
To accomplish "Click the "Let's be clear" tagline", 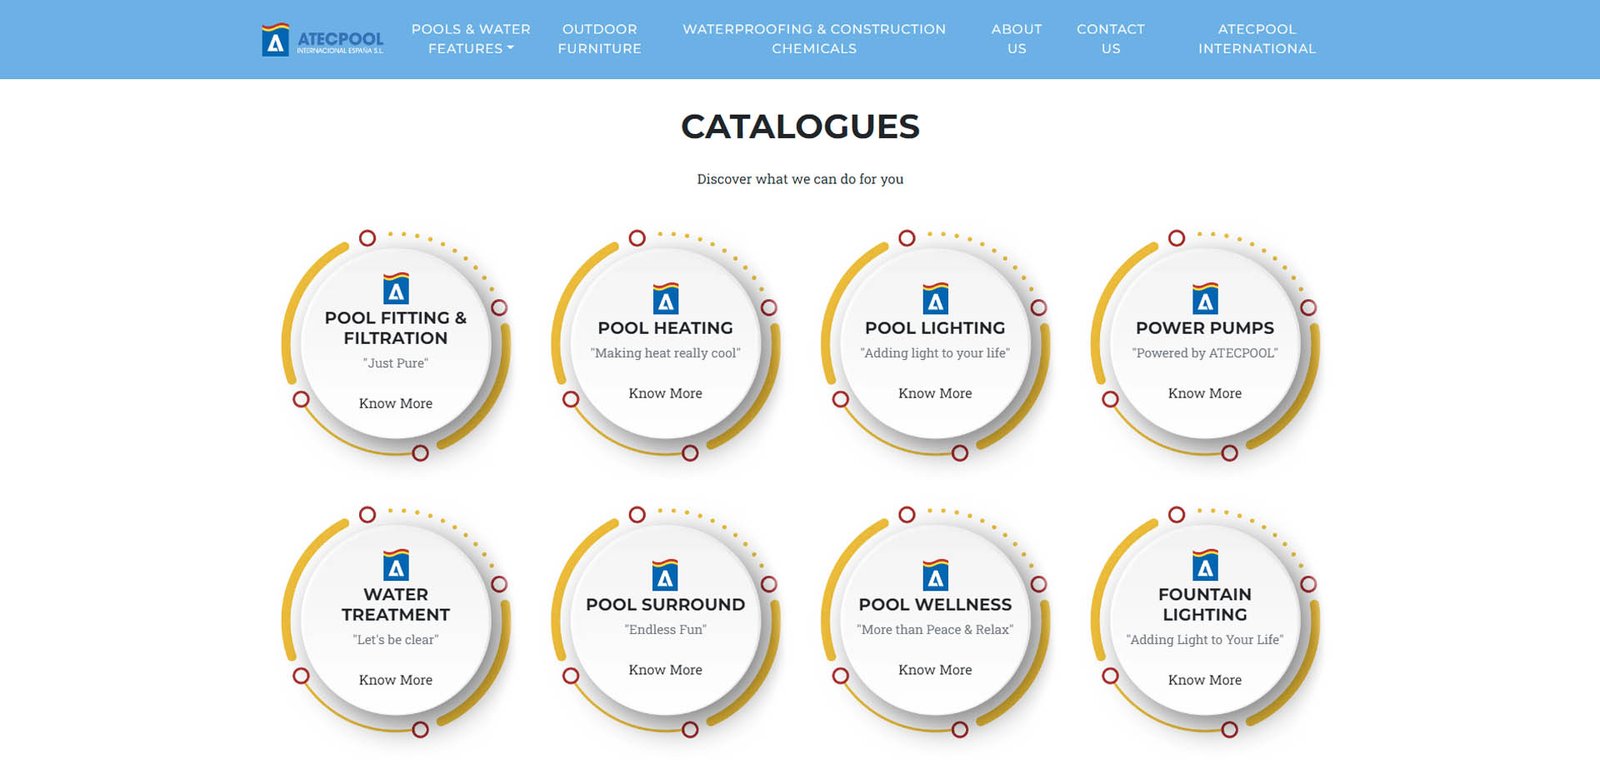I will [x=396, y=639].
